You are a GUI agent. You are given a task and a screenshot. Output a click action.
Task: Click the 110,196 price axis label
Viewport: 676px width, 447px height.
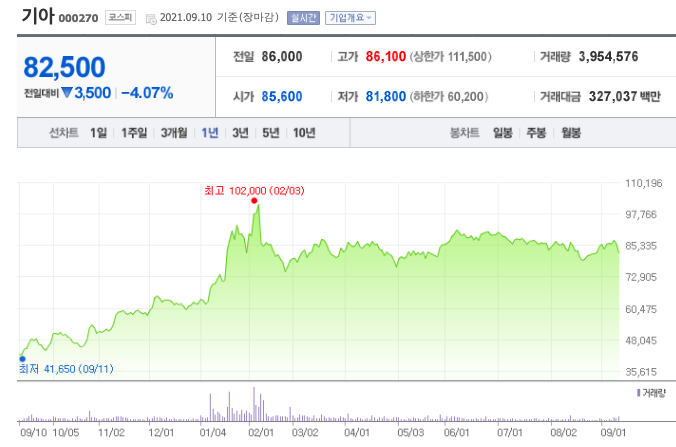pyautogui.click(x=644, y=184)
